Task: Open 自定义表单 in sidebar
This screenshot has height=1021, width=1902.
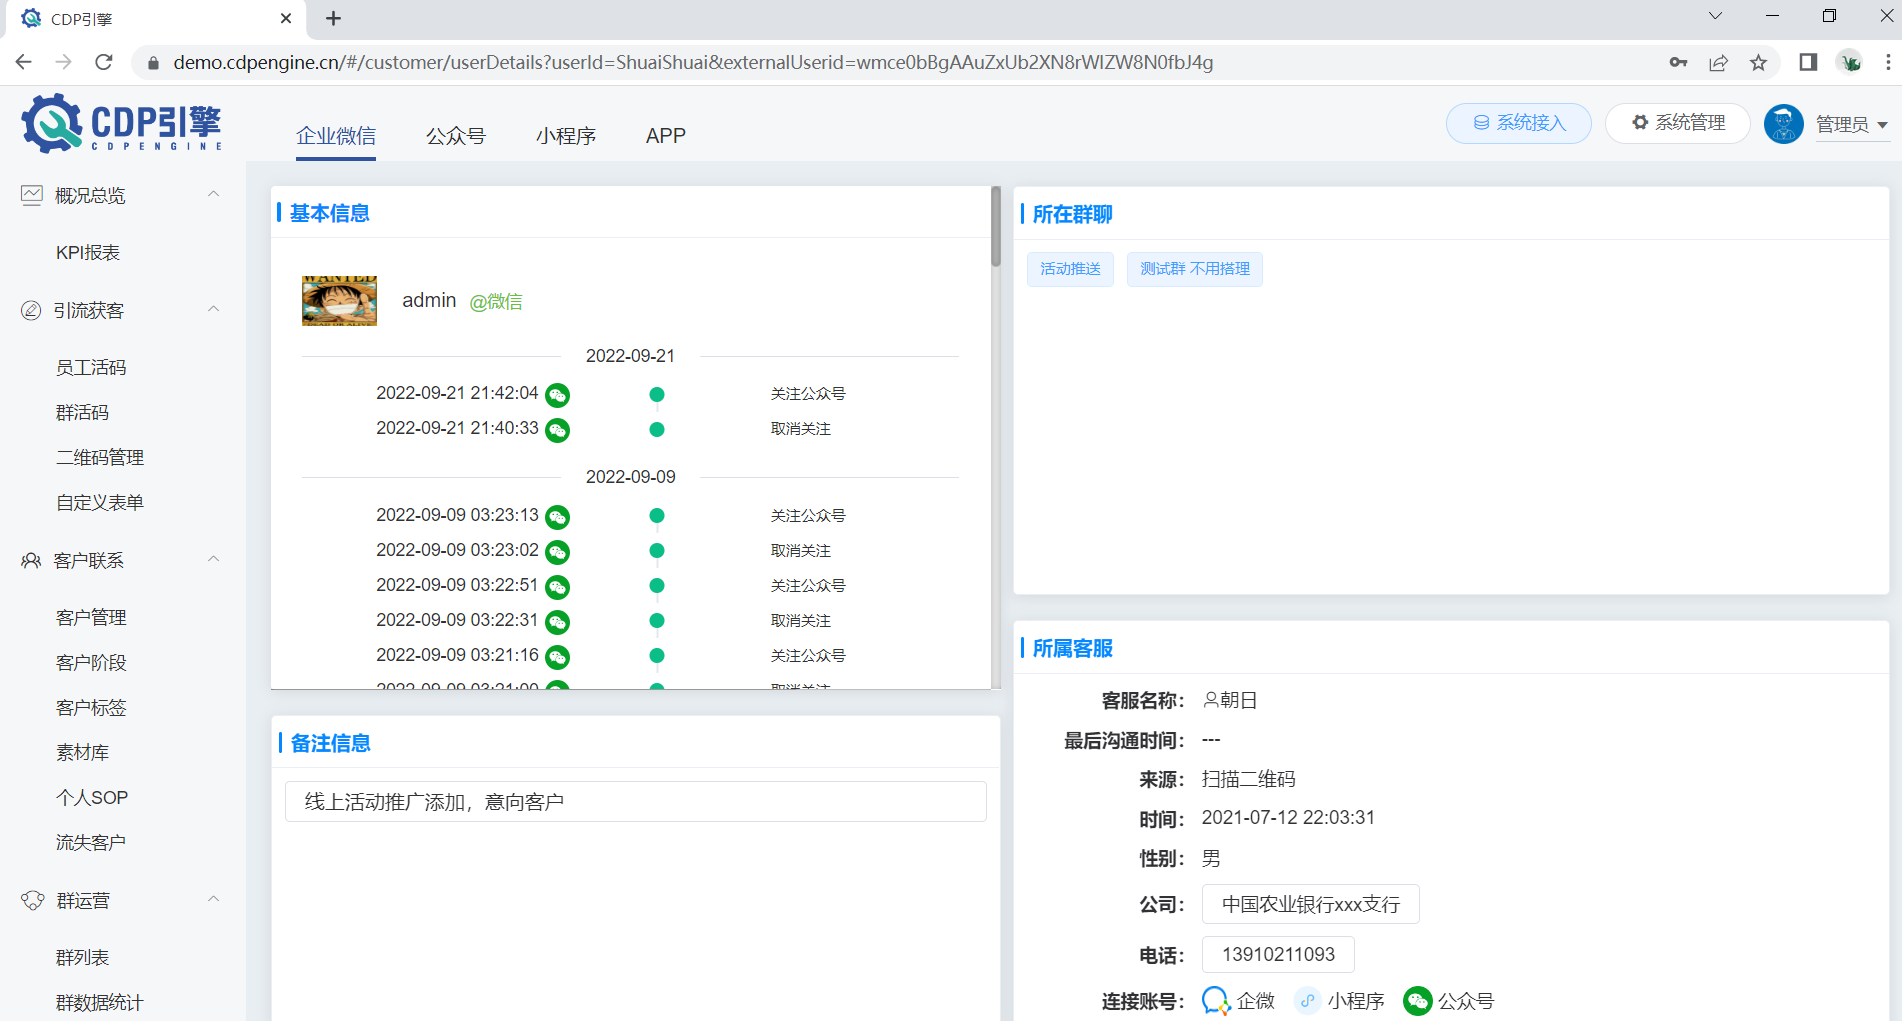Action: 100,503
